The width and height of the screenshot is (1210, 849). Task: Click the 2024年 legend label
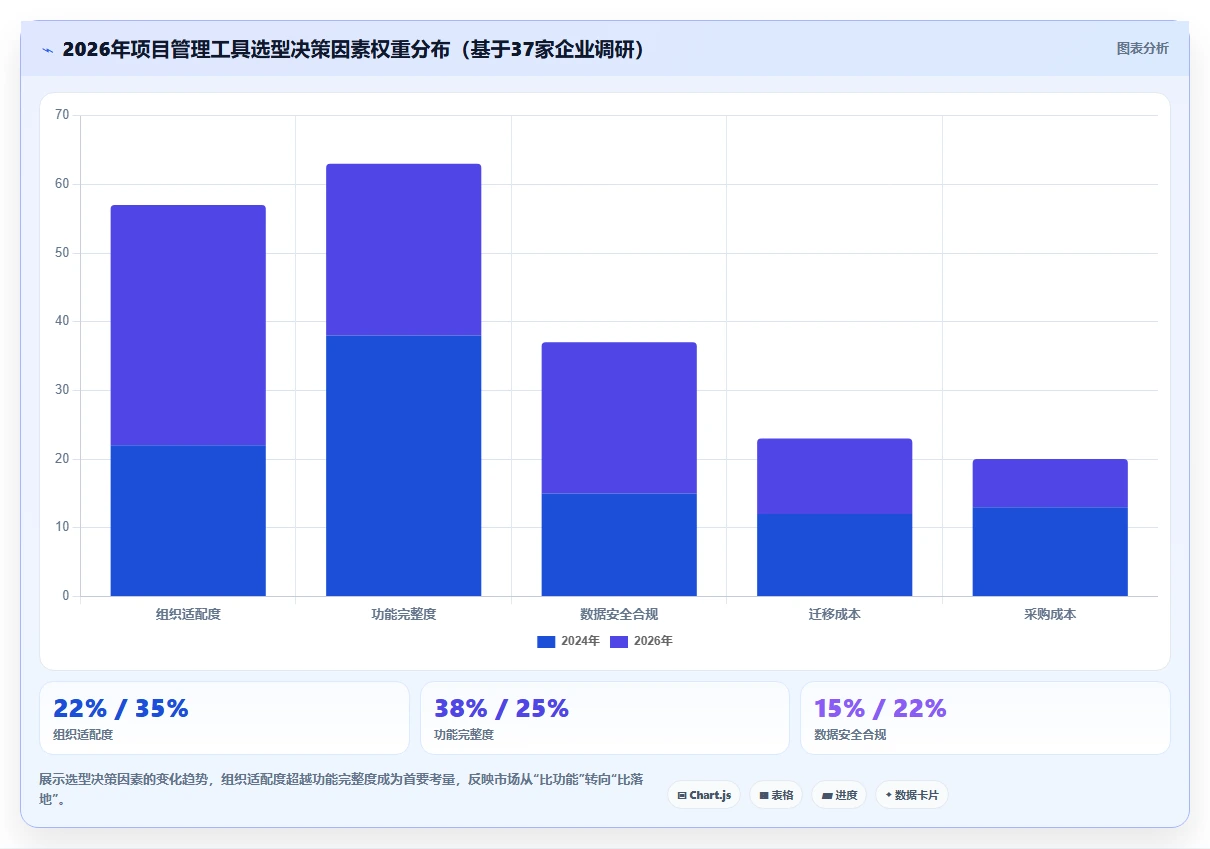pyautogui.click(x=580, y=641)
